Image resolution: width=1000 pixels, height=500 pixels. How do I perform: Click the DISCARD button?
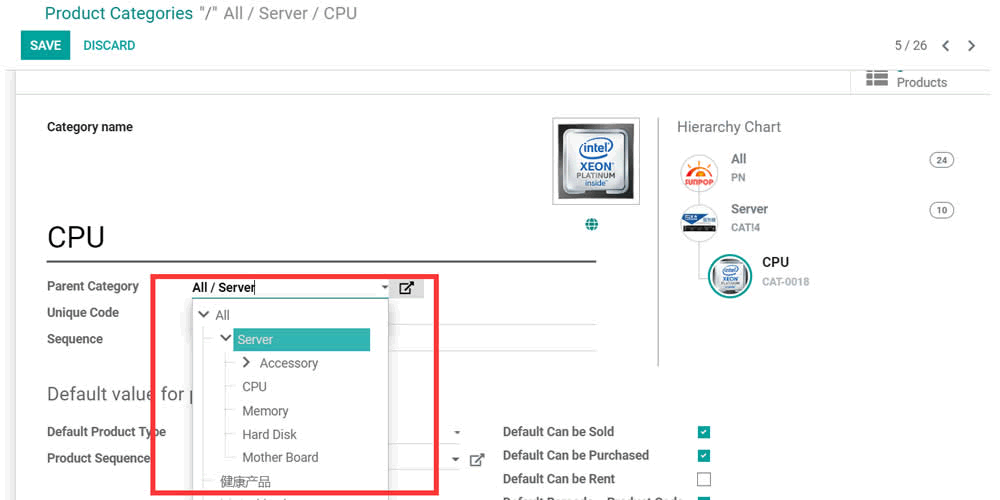pos(109,46)
